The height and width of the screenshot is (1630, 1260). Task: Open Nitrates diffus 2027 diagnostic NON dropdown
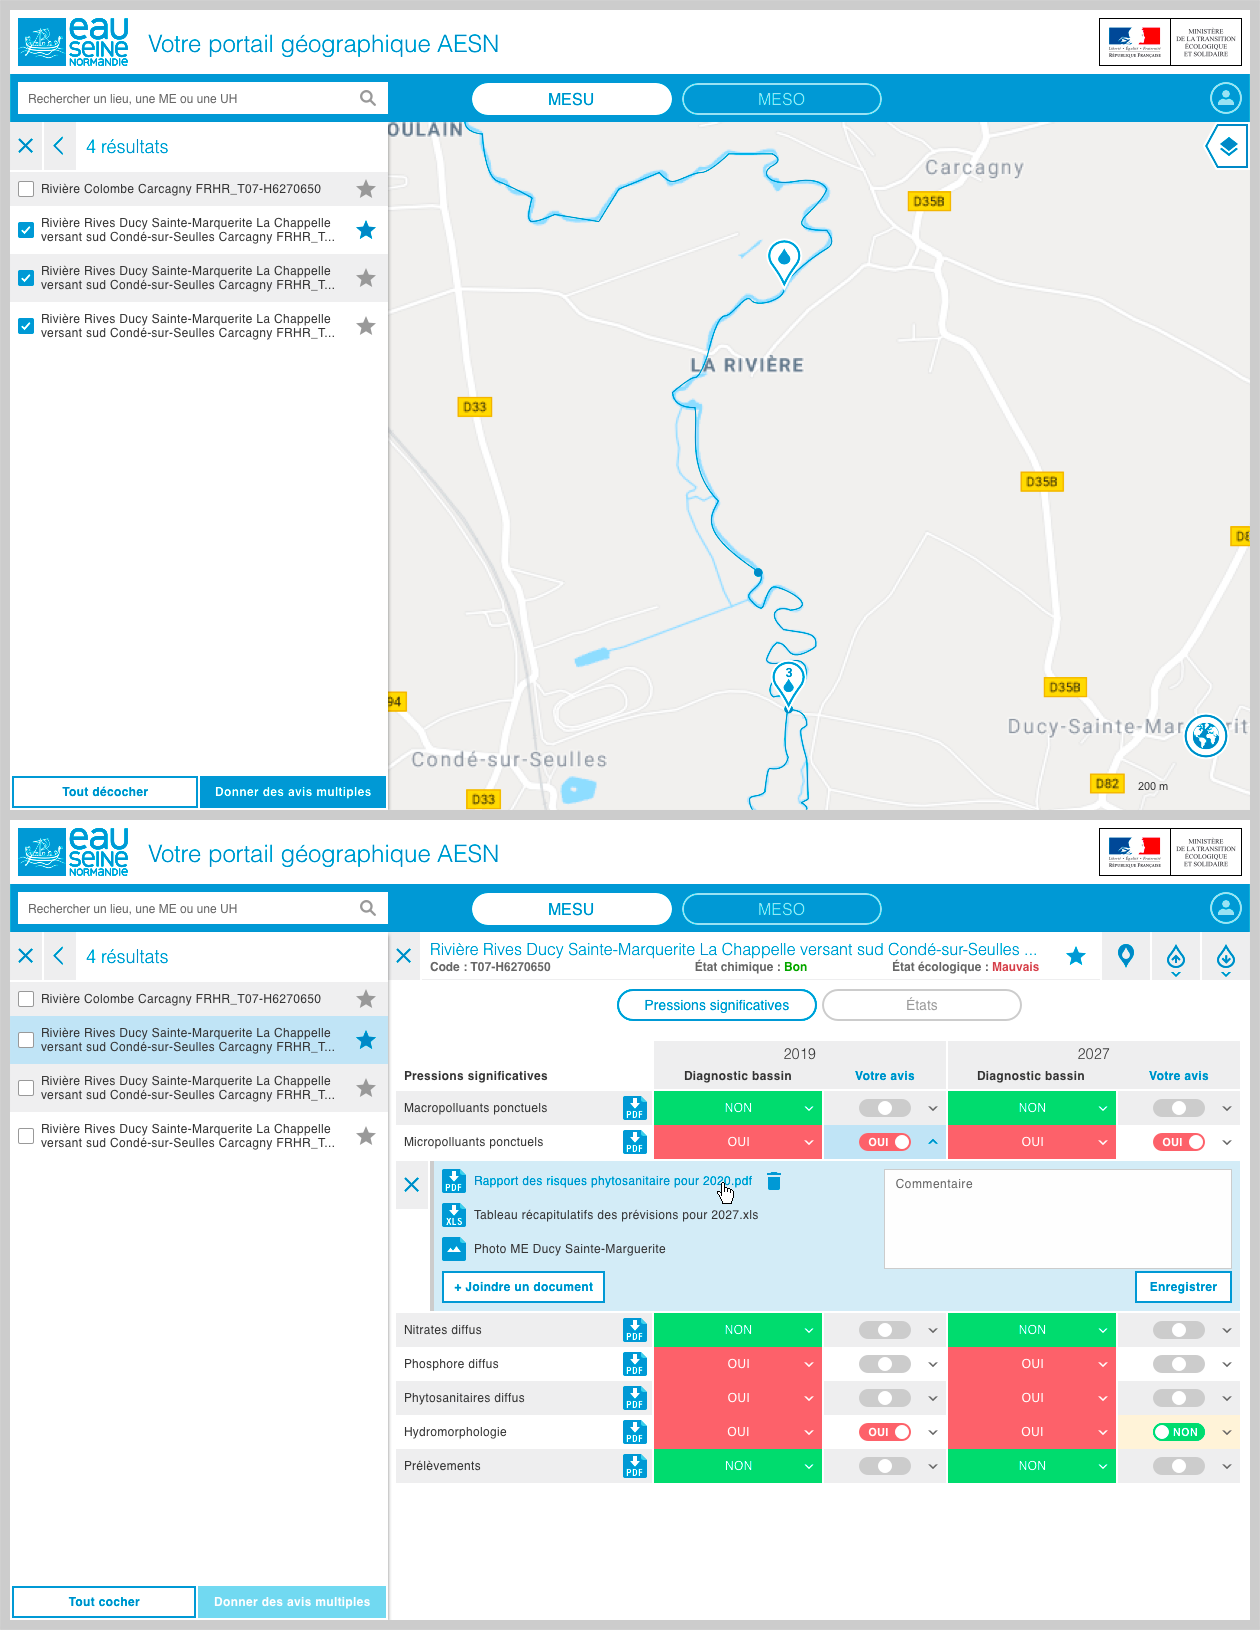[1031, 1330]
